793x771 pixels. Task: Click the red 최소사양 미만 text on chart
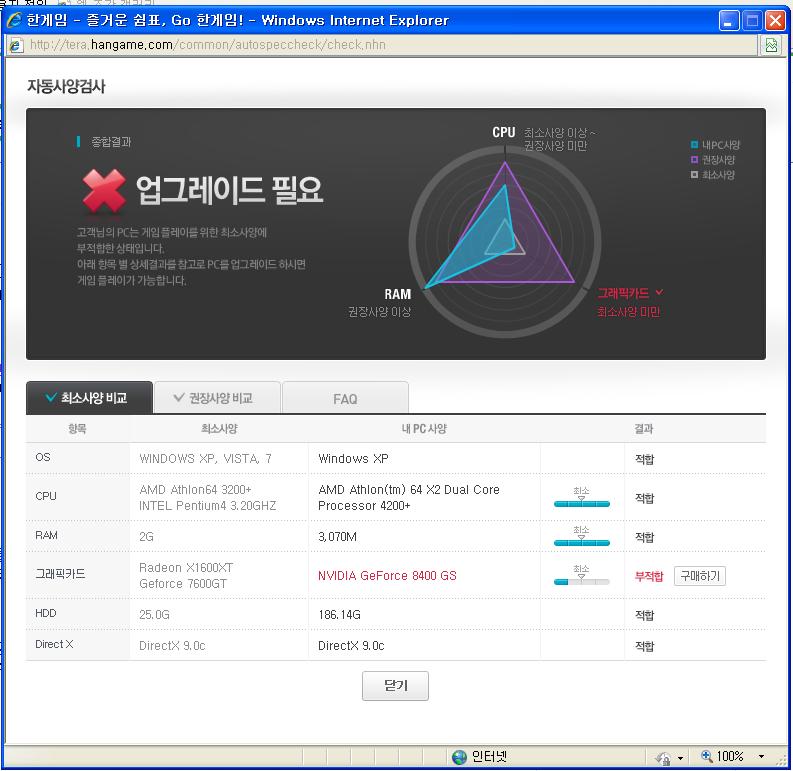coord(629,312)
